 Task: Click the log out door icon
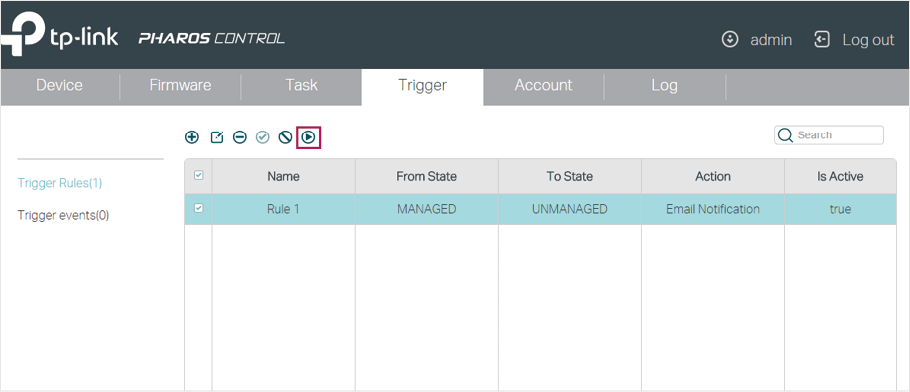822,39
